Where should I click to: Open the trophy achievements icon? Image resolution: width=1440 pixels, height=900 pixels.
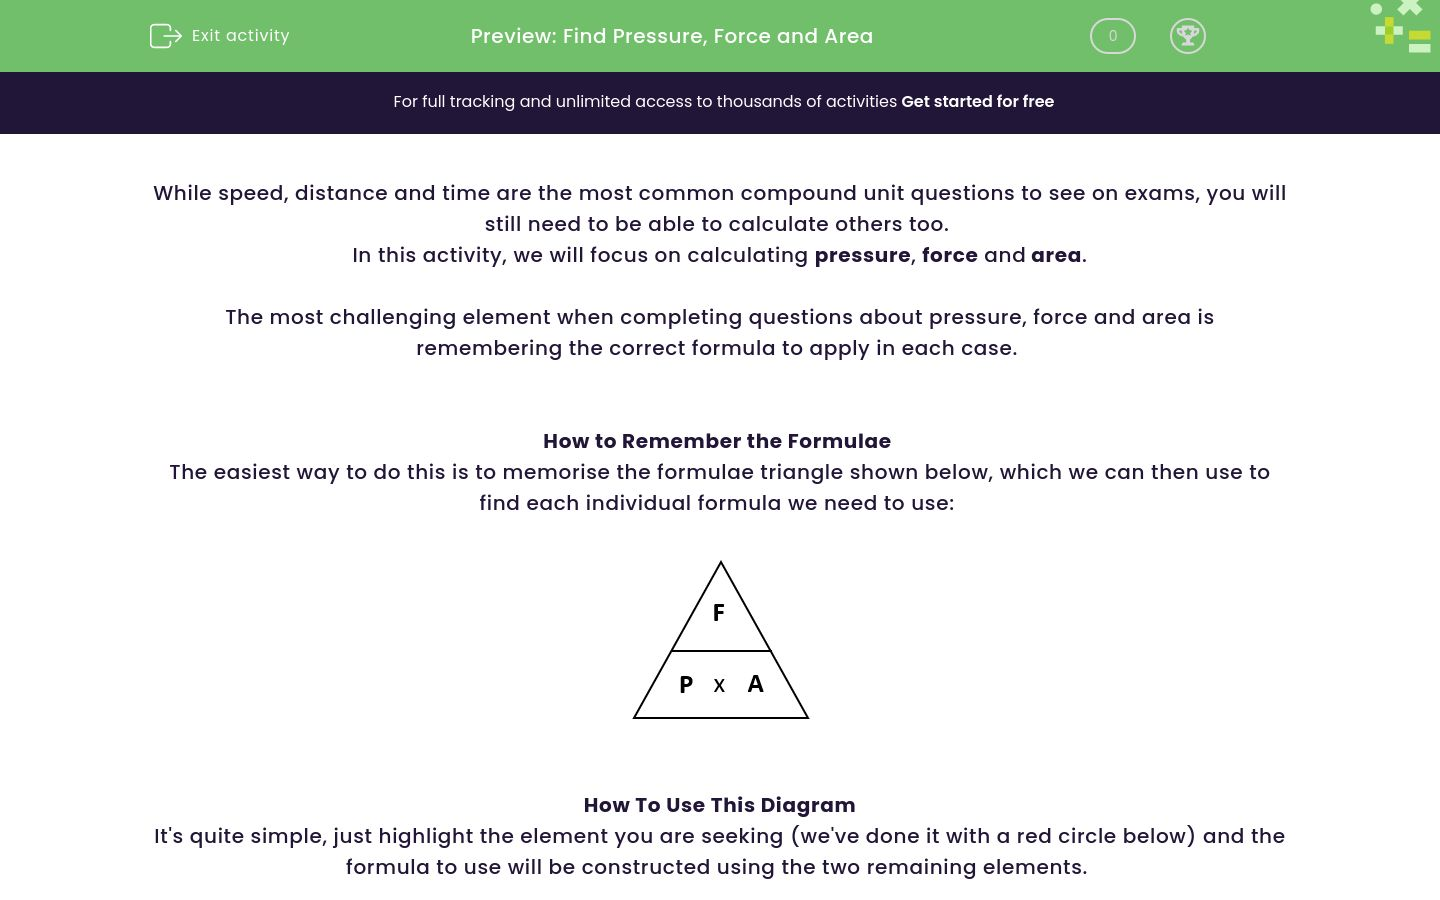[x=1188, y=36]
